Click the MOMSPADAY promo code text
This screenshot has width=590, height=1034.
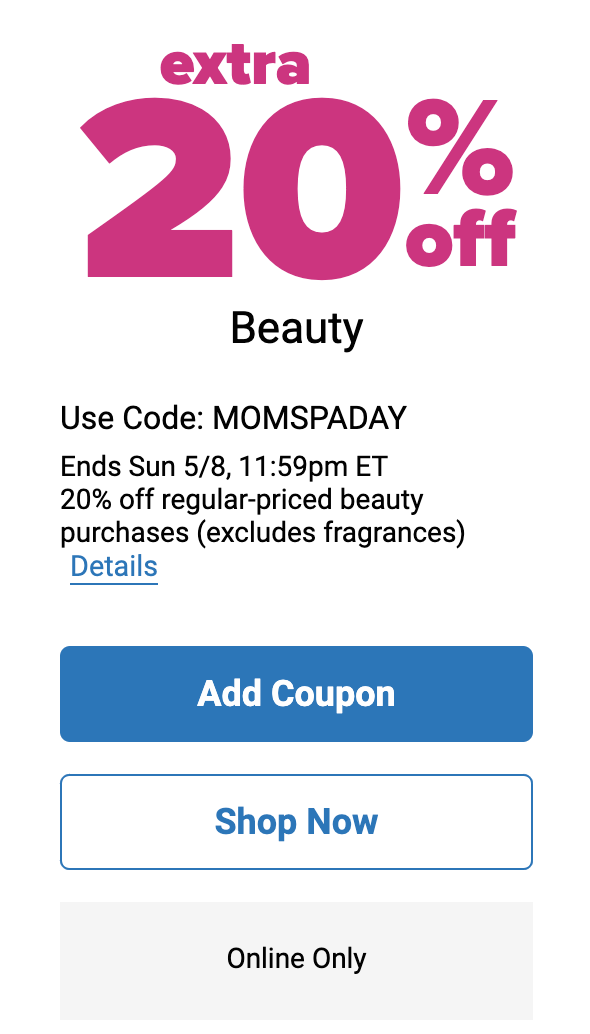[310, 418]
